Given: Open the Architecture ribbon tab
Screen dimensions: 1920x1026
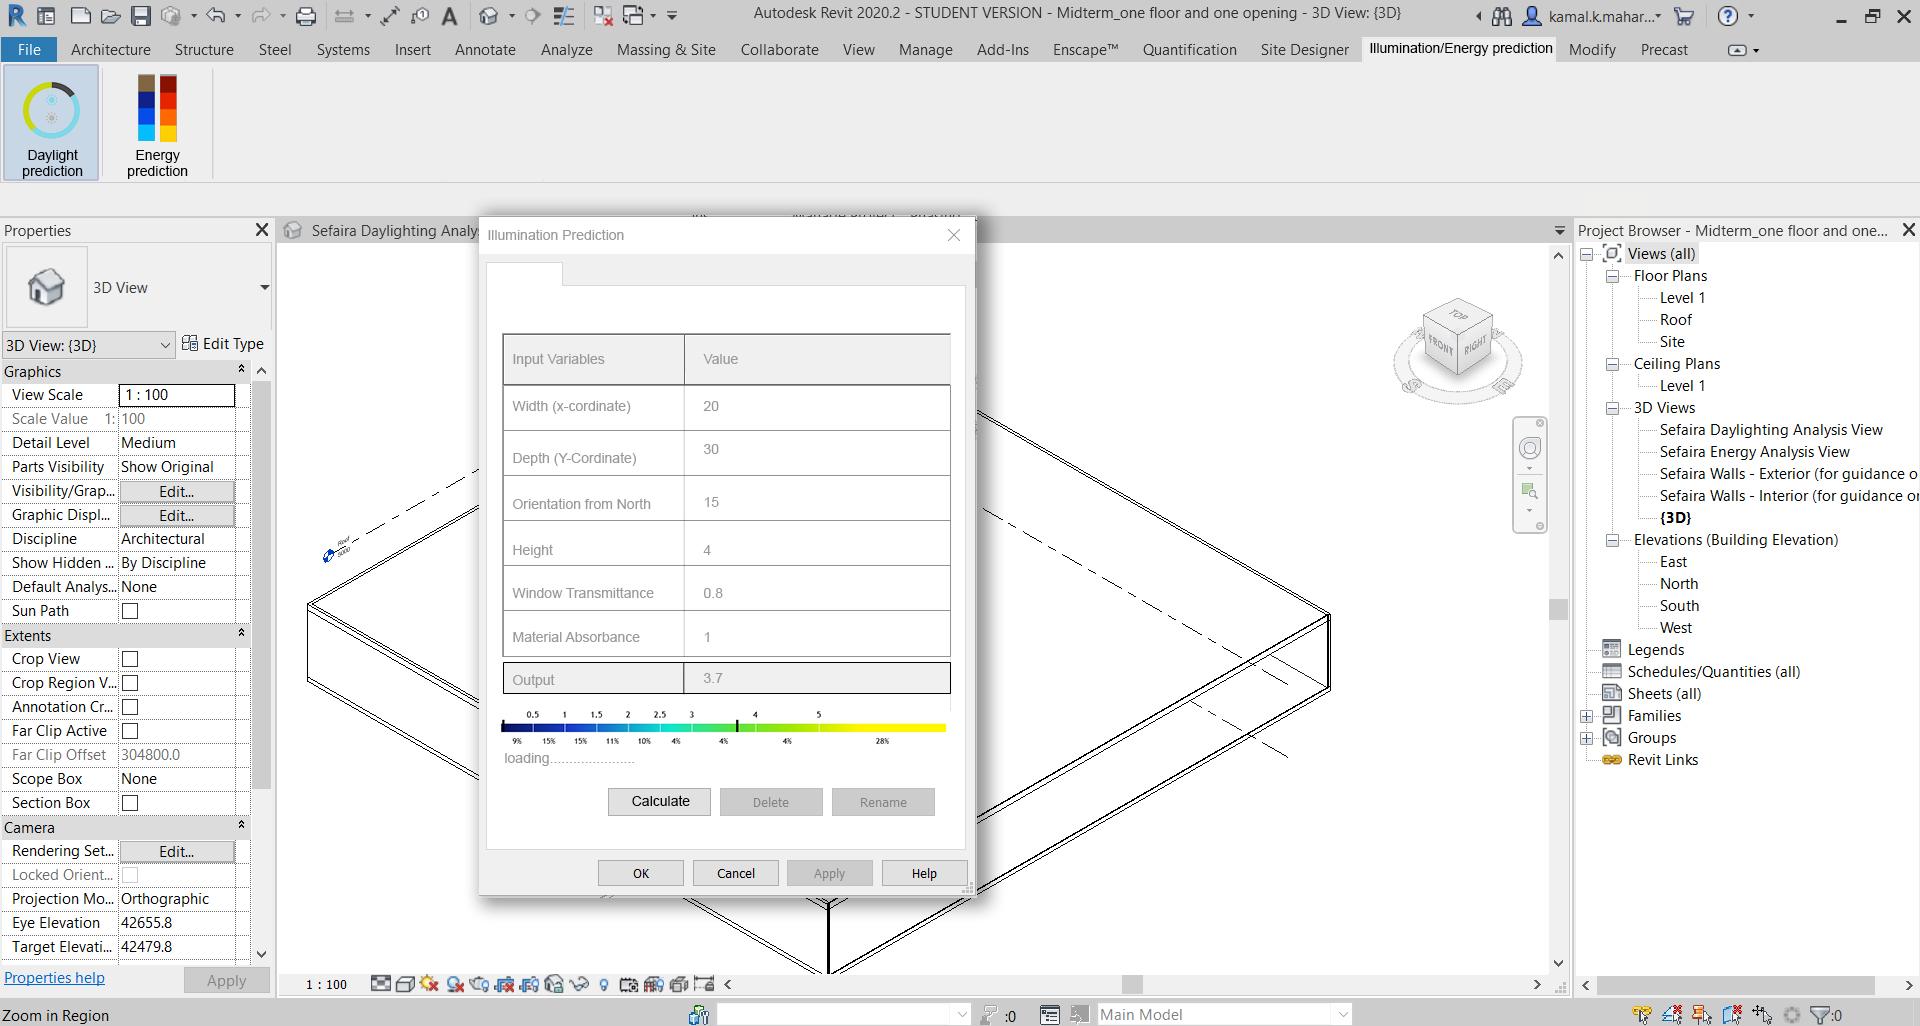Looking at the screenshot, I should 111,49.
